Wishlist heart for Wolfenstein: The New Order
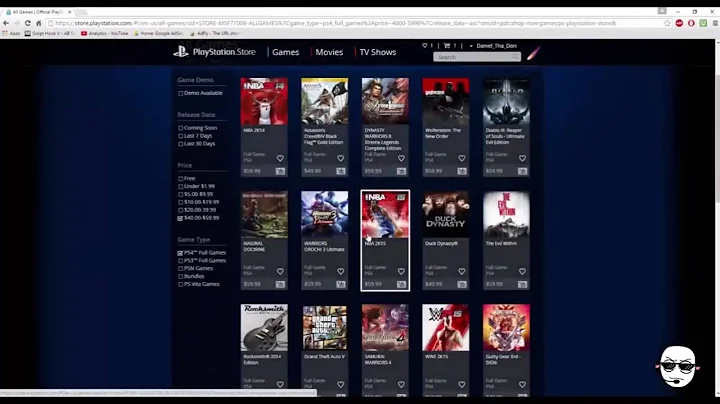The width and height of the screenshot is (720, 404). [x=462, y=158]
